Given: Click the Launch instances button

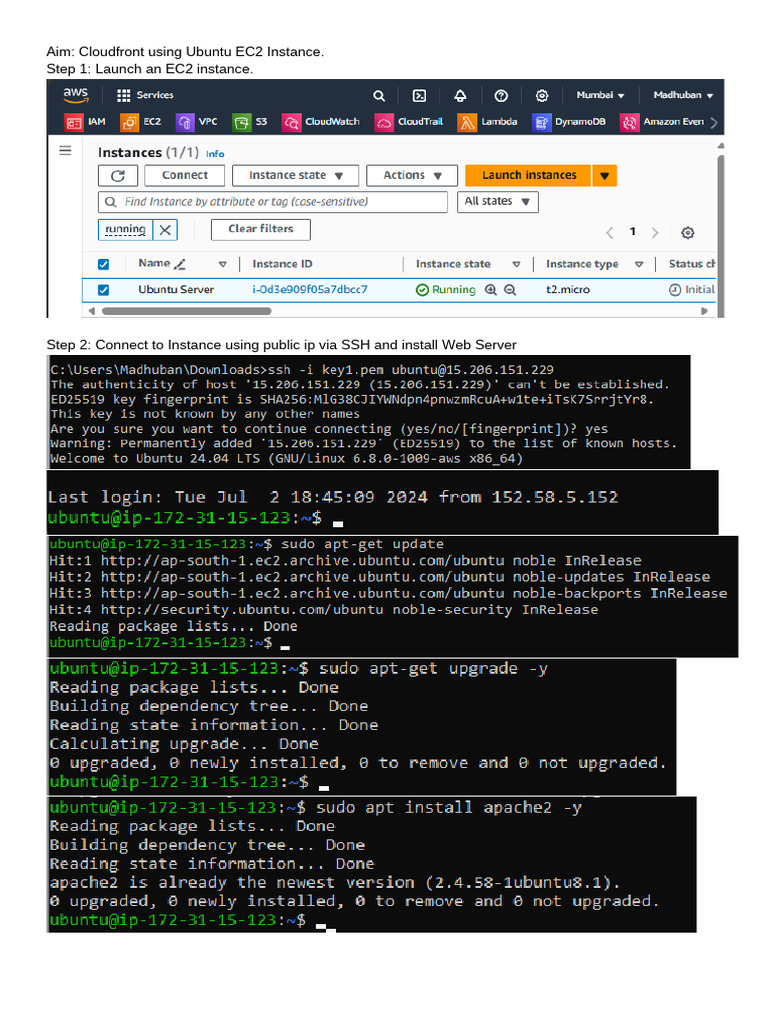Looking at the screenshot, I should [528, 176].
